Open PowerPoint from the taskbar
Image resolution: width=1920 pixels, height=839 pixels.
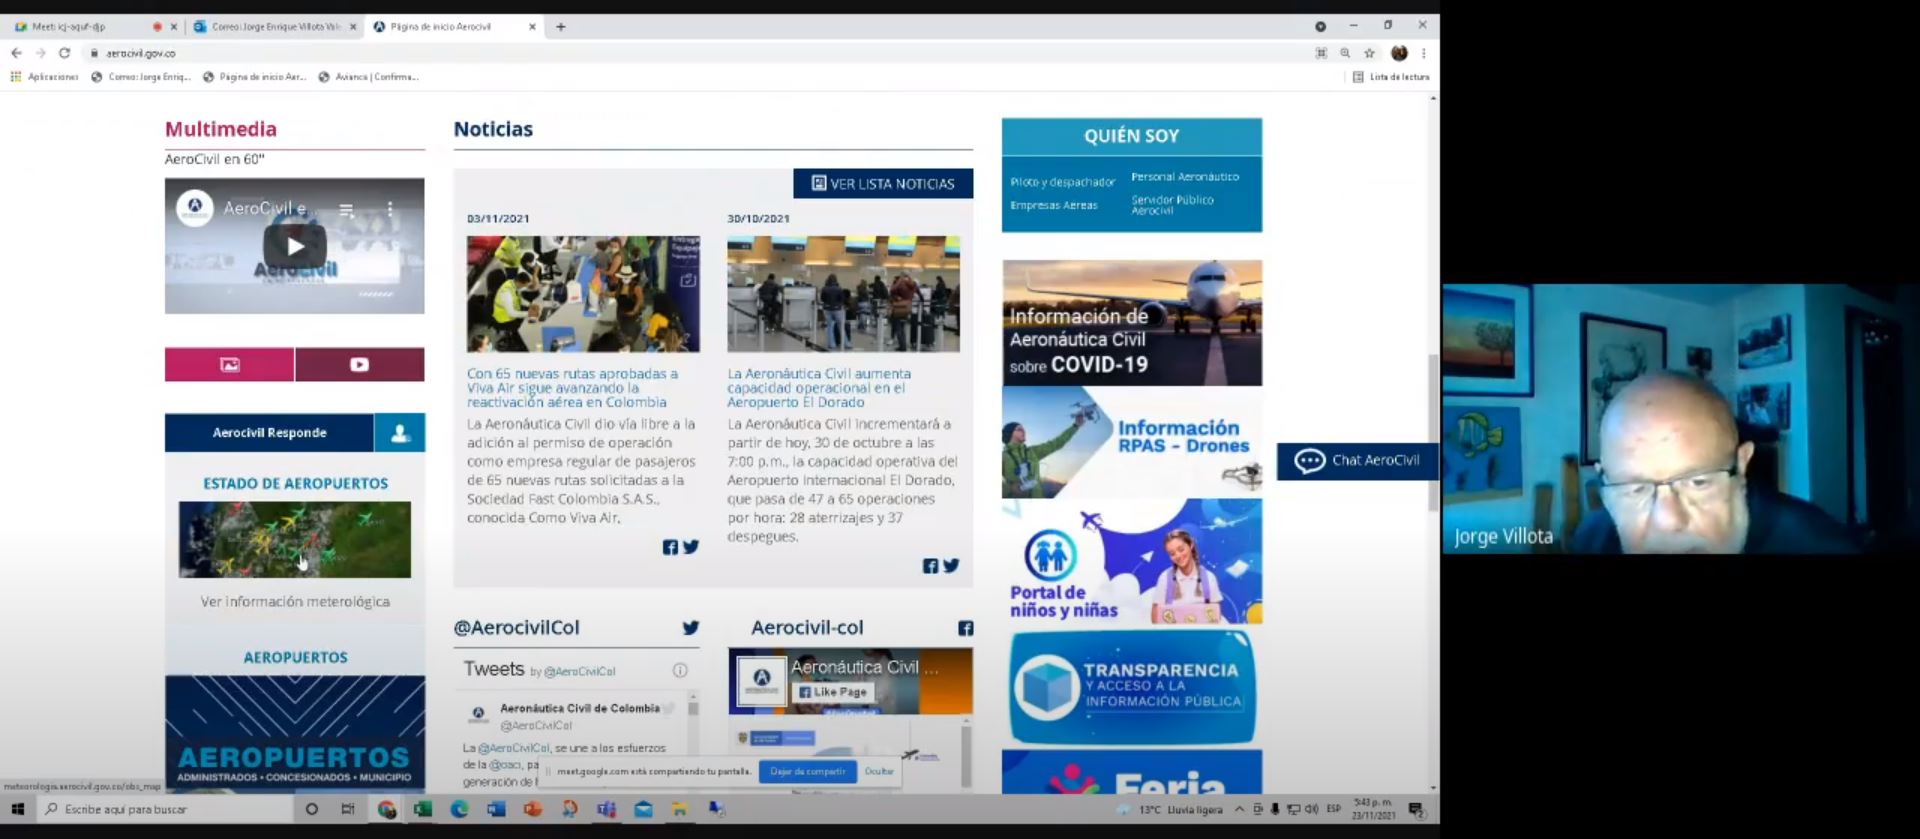coord(533,809)
